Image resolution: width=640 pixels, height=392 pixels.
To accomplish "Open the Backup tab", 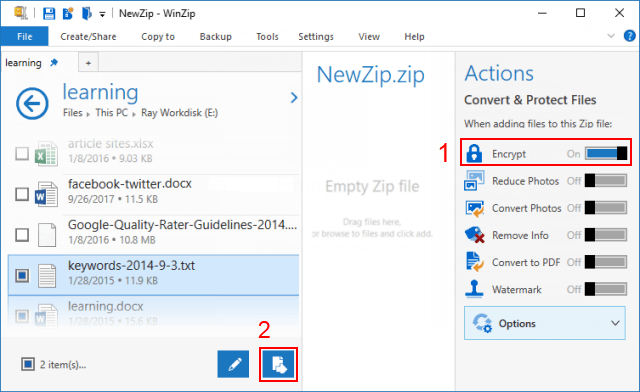I will (216, 37).
